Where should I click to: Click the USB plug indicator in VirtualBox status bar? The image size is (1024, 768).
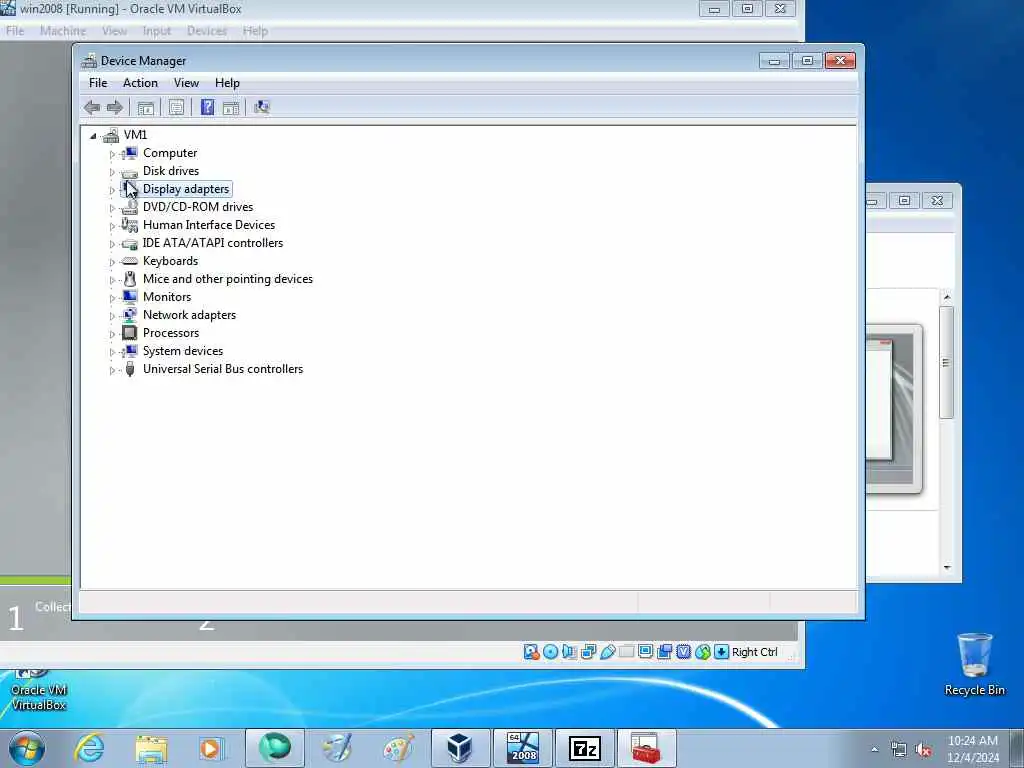coord(607,652)
